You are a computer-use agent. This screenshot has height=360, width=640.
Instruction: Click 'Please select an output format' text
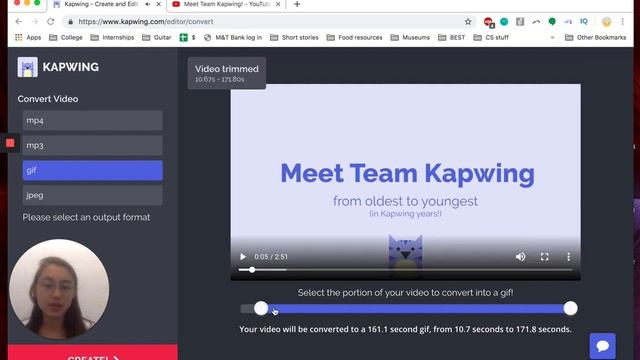click(86, 217)
